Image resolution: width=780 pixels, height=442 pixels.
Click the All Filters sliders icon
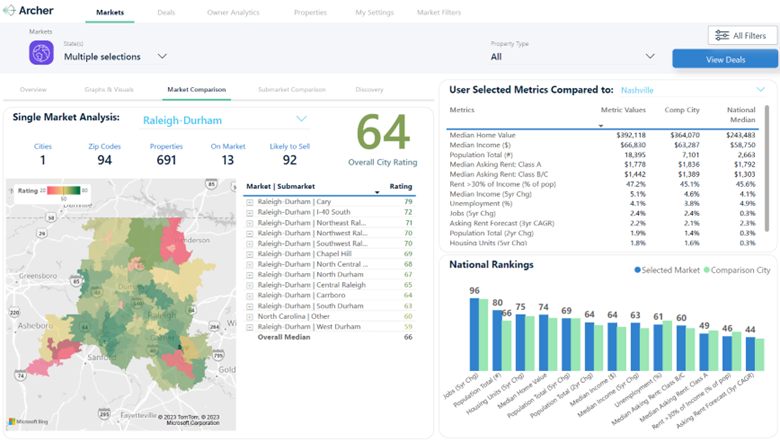point(722,35)
